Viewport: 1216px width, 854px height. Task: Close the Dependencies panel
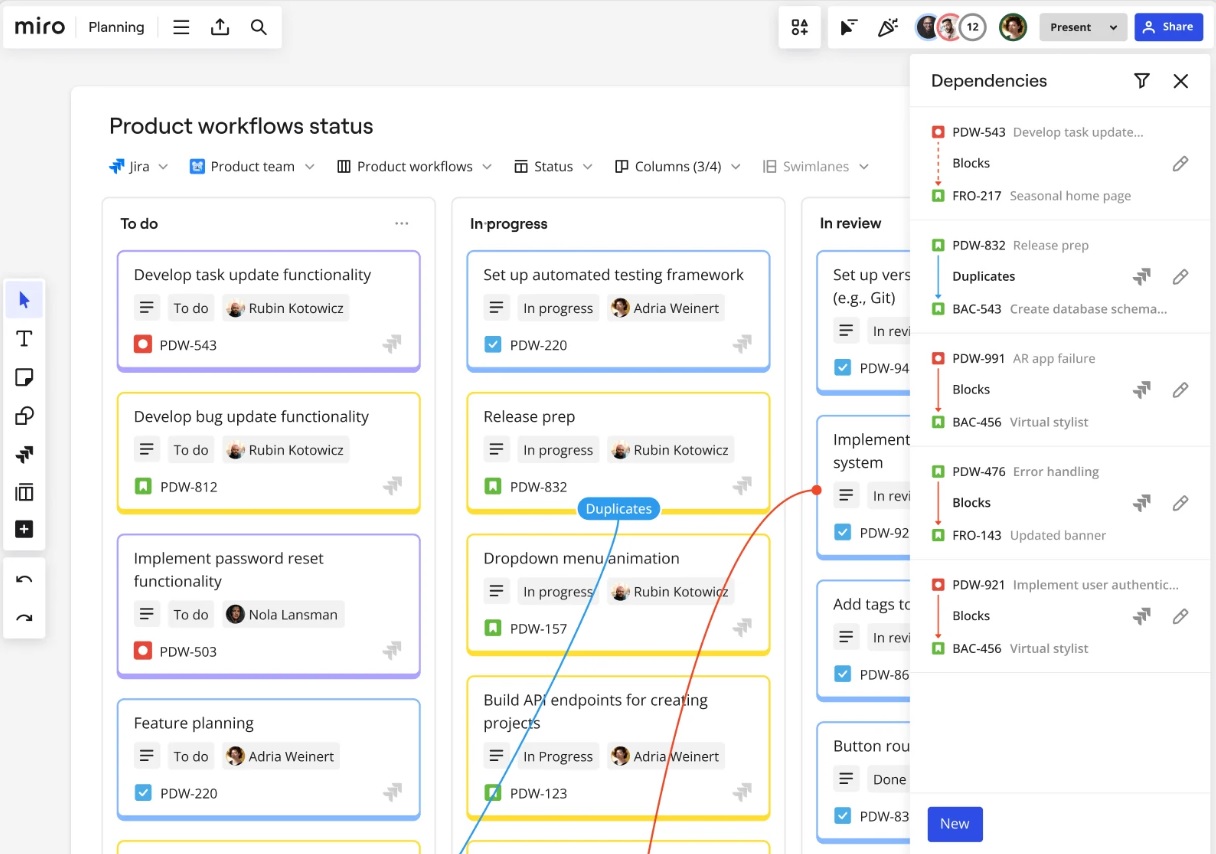coord(1181,81)
